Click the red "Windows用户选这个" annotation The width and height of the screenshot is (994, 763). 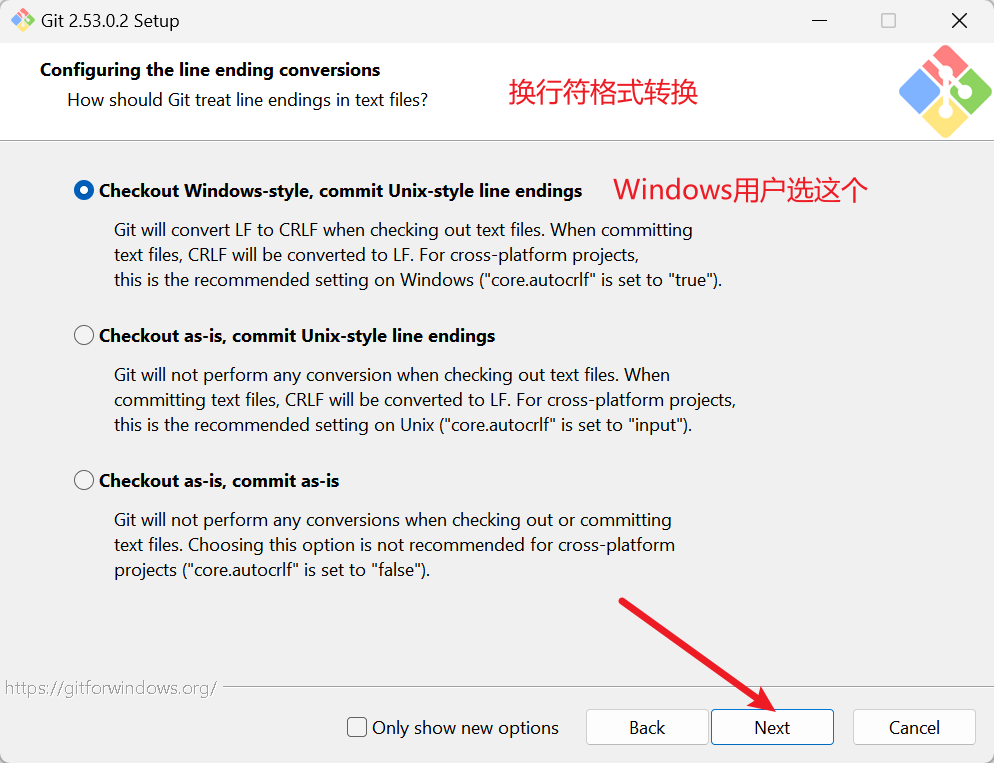click(740, 189)
